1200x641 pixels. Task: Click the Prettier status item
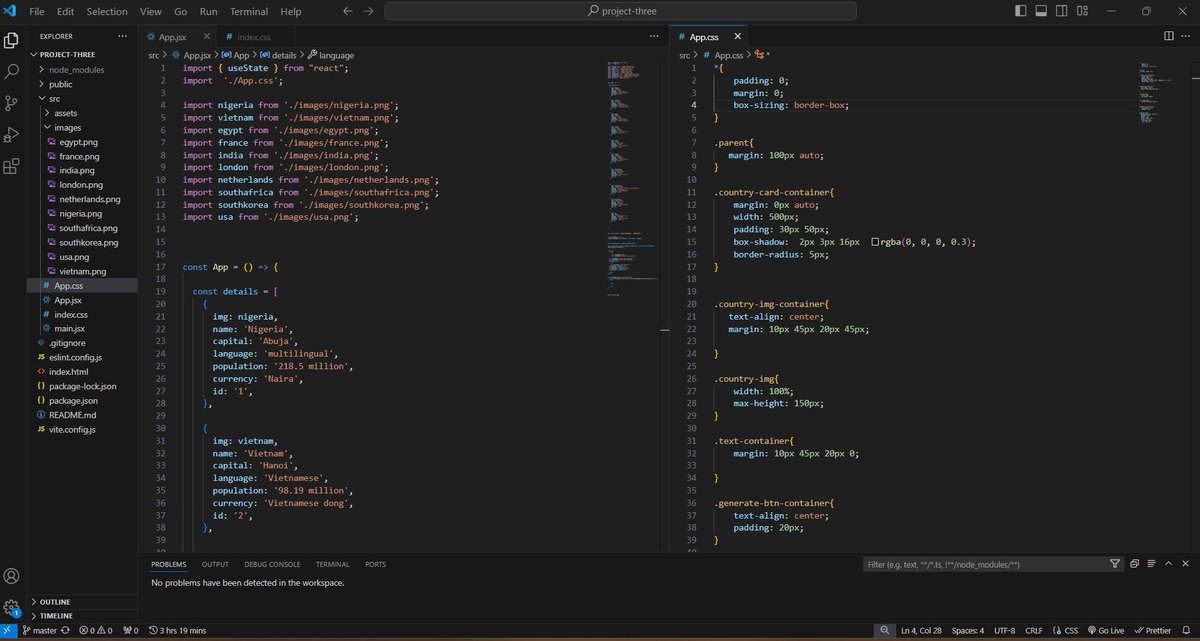click(x=1153, y=631)
